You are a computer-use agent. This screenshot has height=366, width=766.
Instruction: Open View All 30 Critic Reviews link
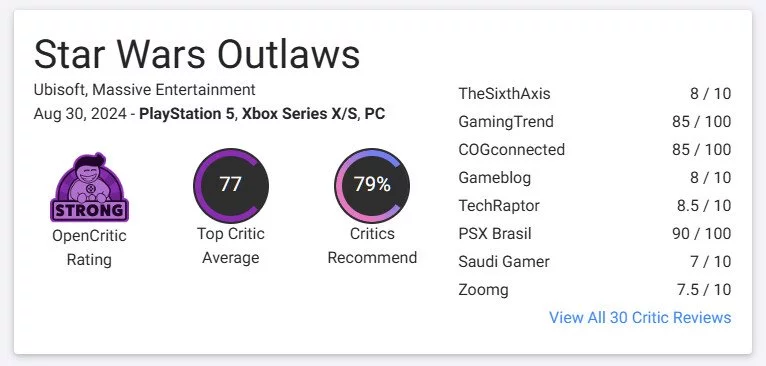[x=640, y=318]
